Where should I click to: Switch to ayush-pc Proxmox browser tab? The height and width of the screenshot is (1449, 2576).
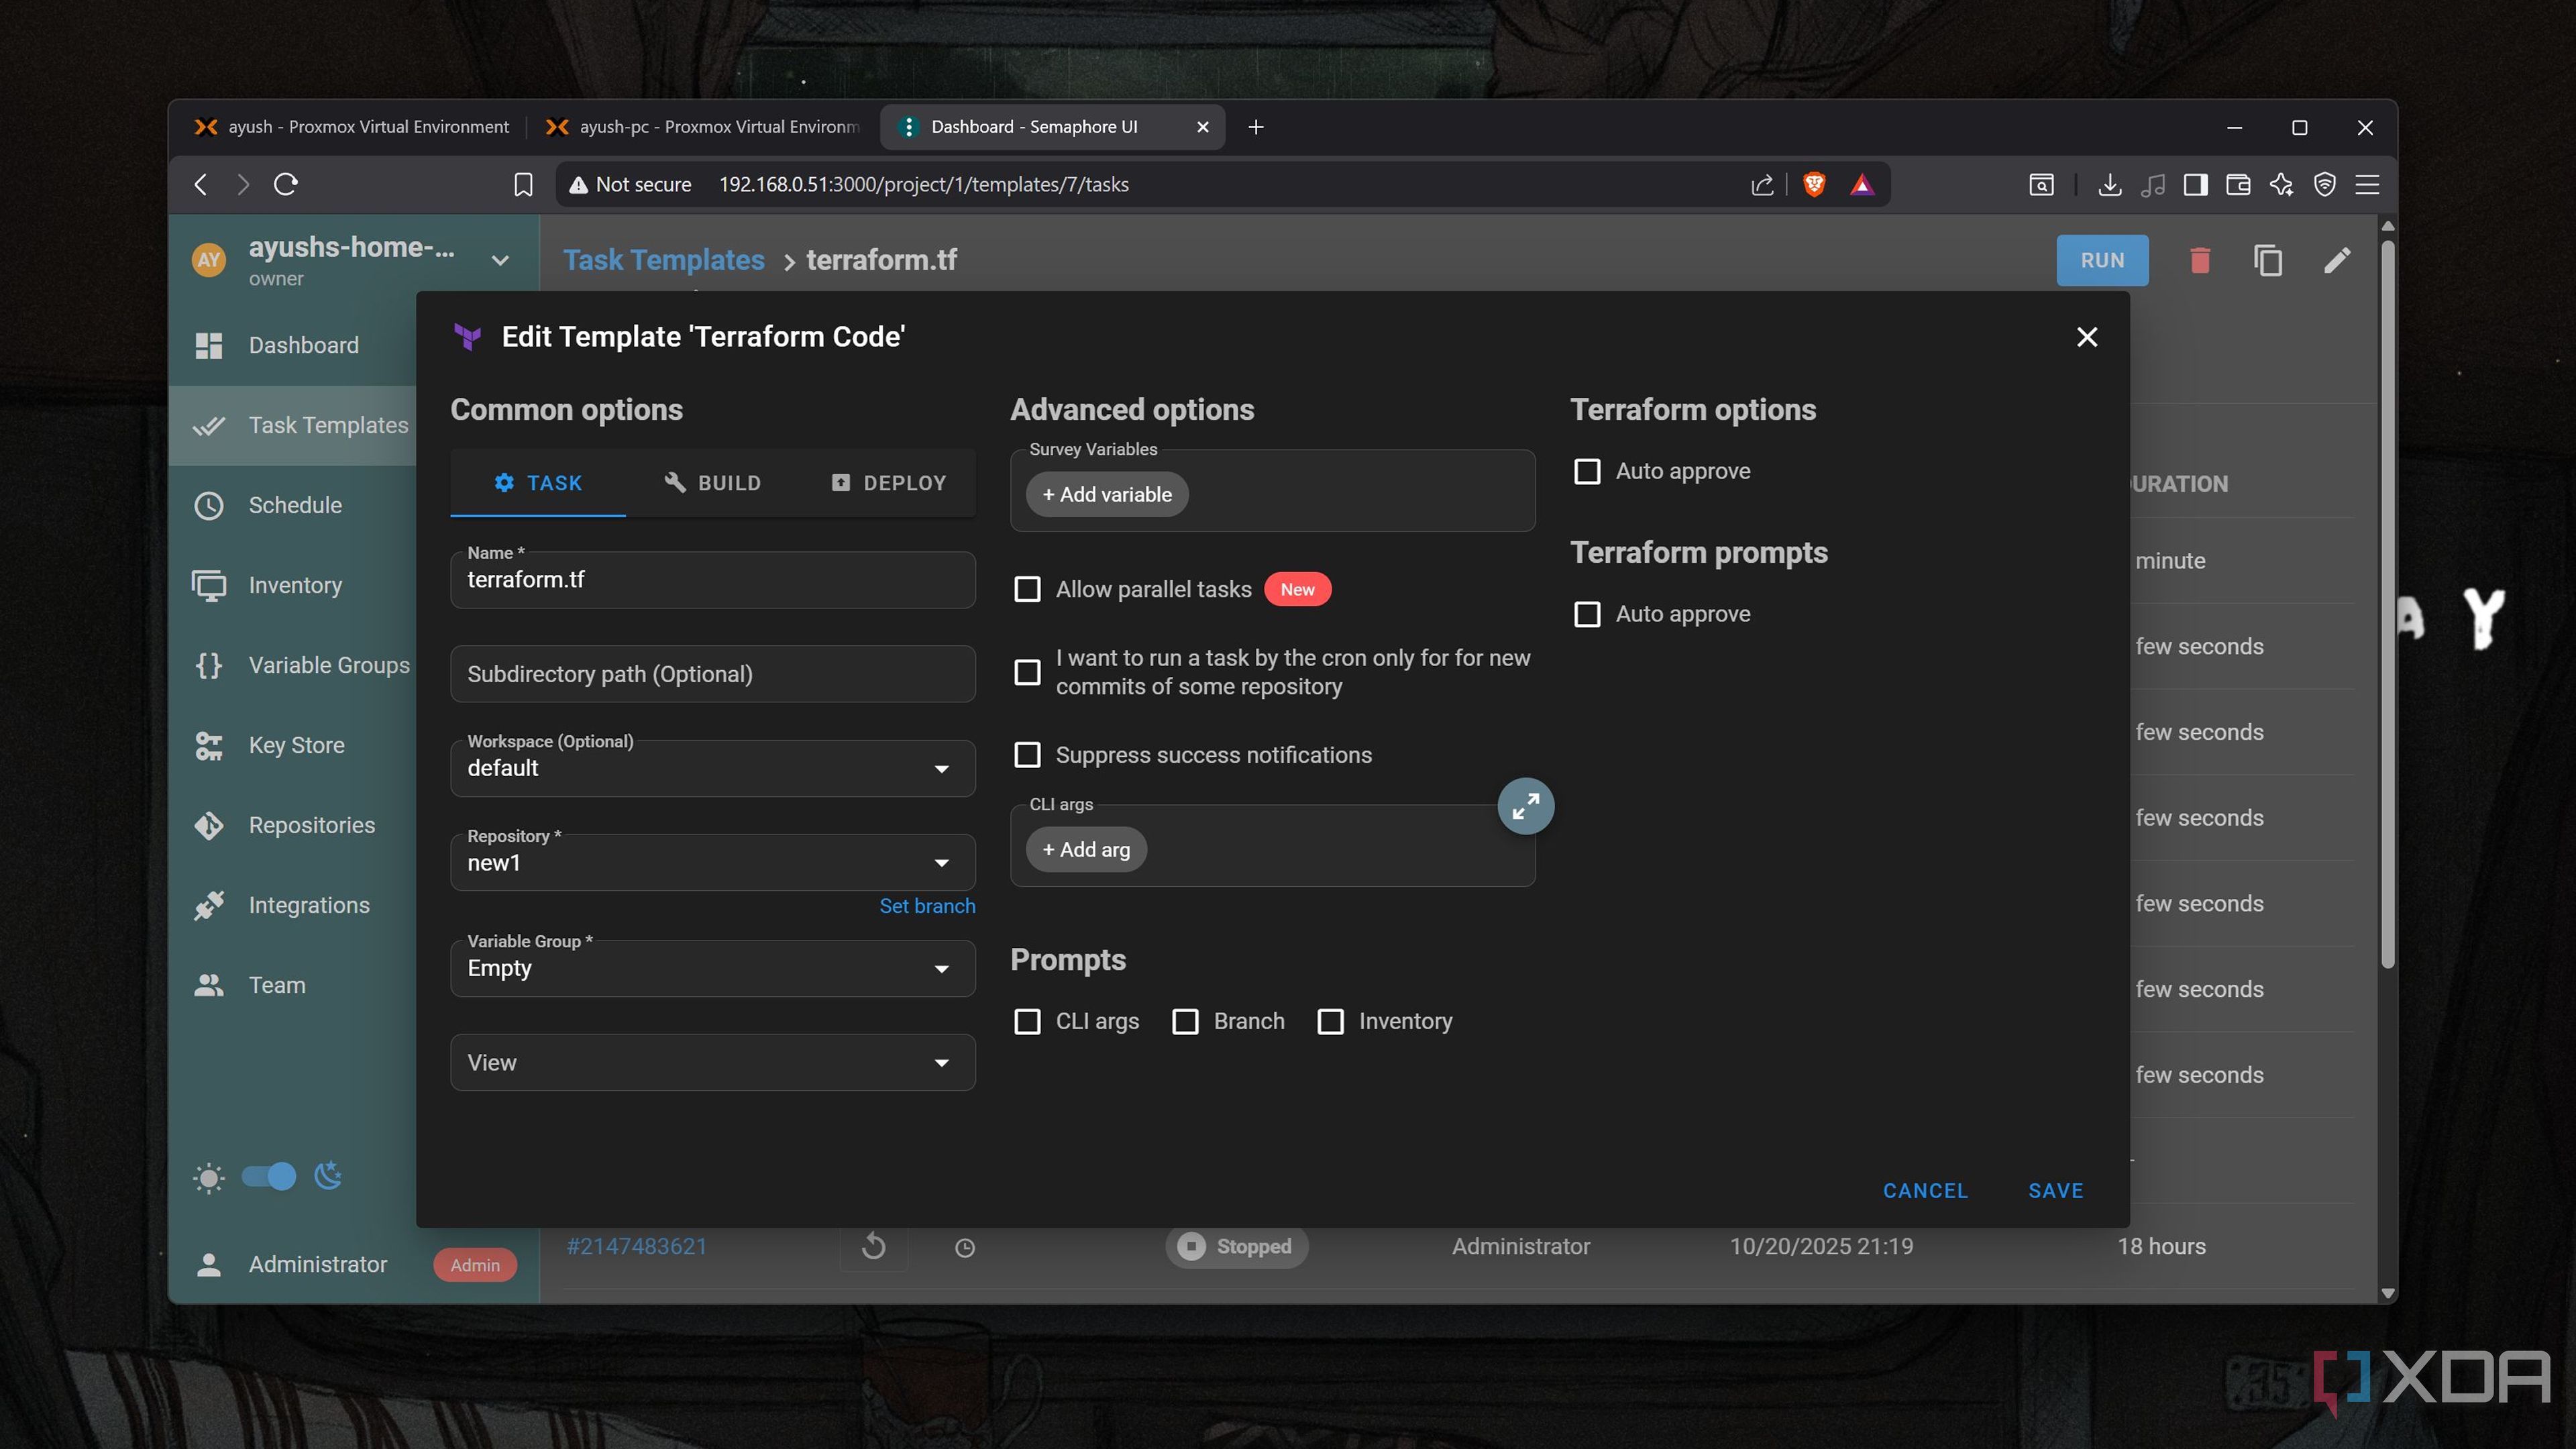point(702,127)
